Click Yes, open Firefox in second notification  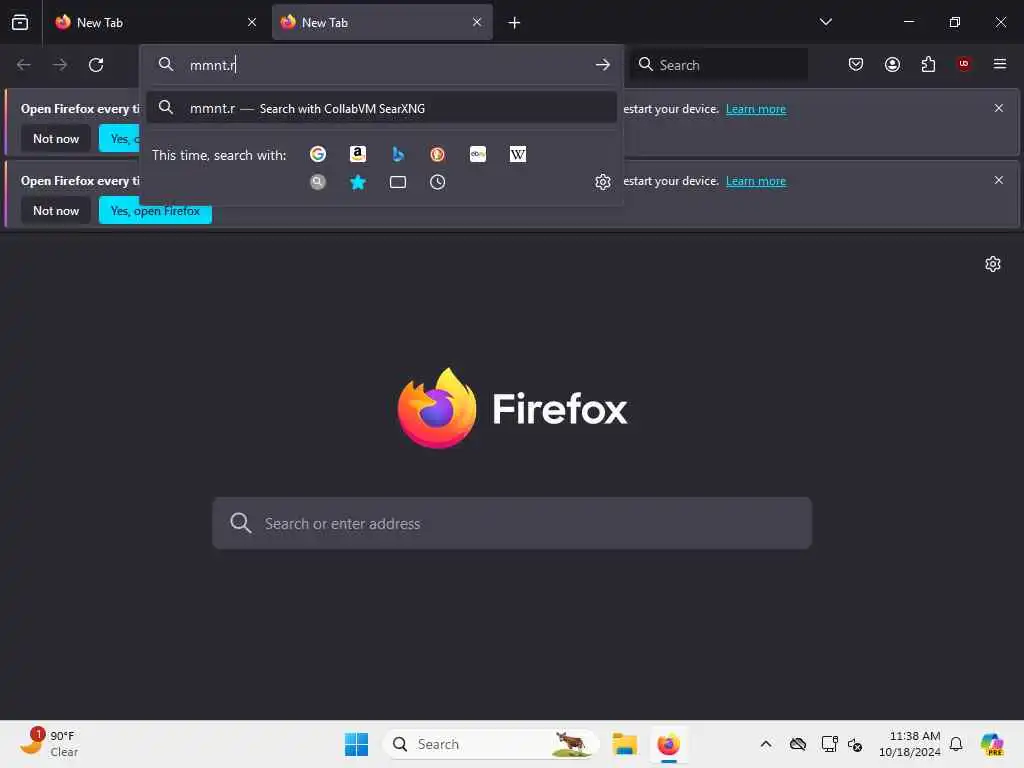[155, 210]
